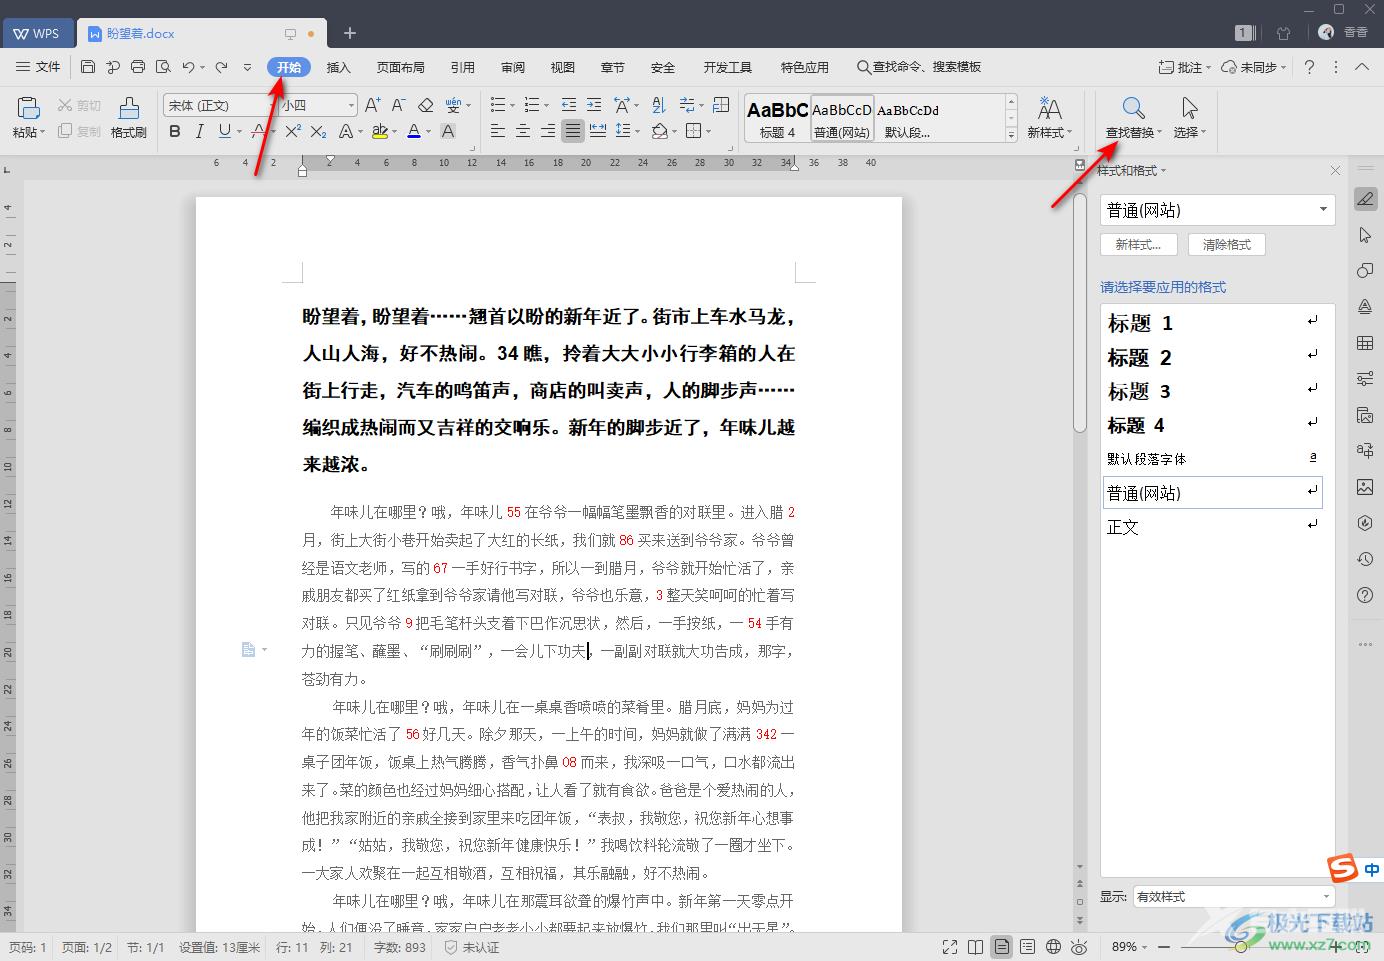This screenshot has height=961, width=1384.
Task: Open Print Preview from quick access toolbar
Action: [x=163, y=67]
